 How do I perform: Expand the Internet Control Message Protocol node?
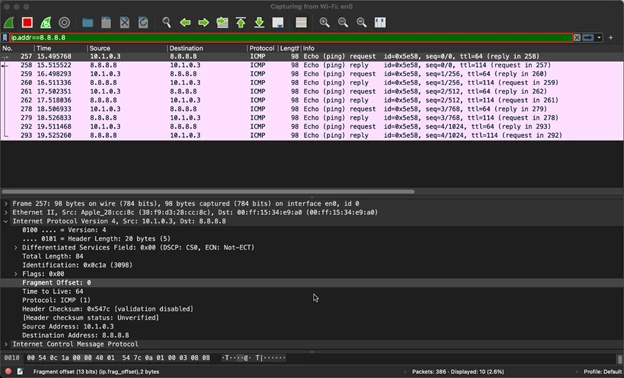6,344
